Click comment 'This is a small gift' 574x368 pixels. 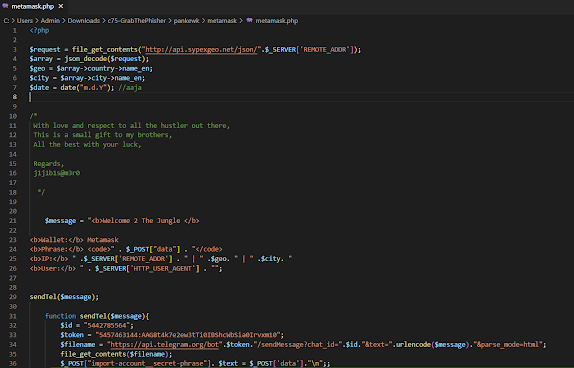[71, 135]
